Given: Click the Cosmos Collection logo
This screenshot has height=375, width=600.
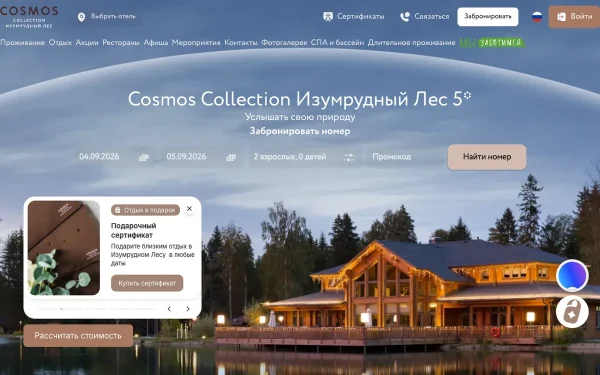Looking at the screenshot, I should (x=29, y=16).
